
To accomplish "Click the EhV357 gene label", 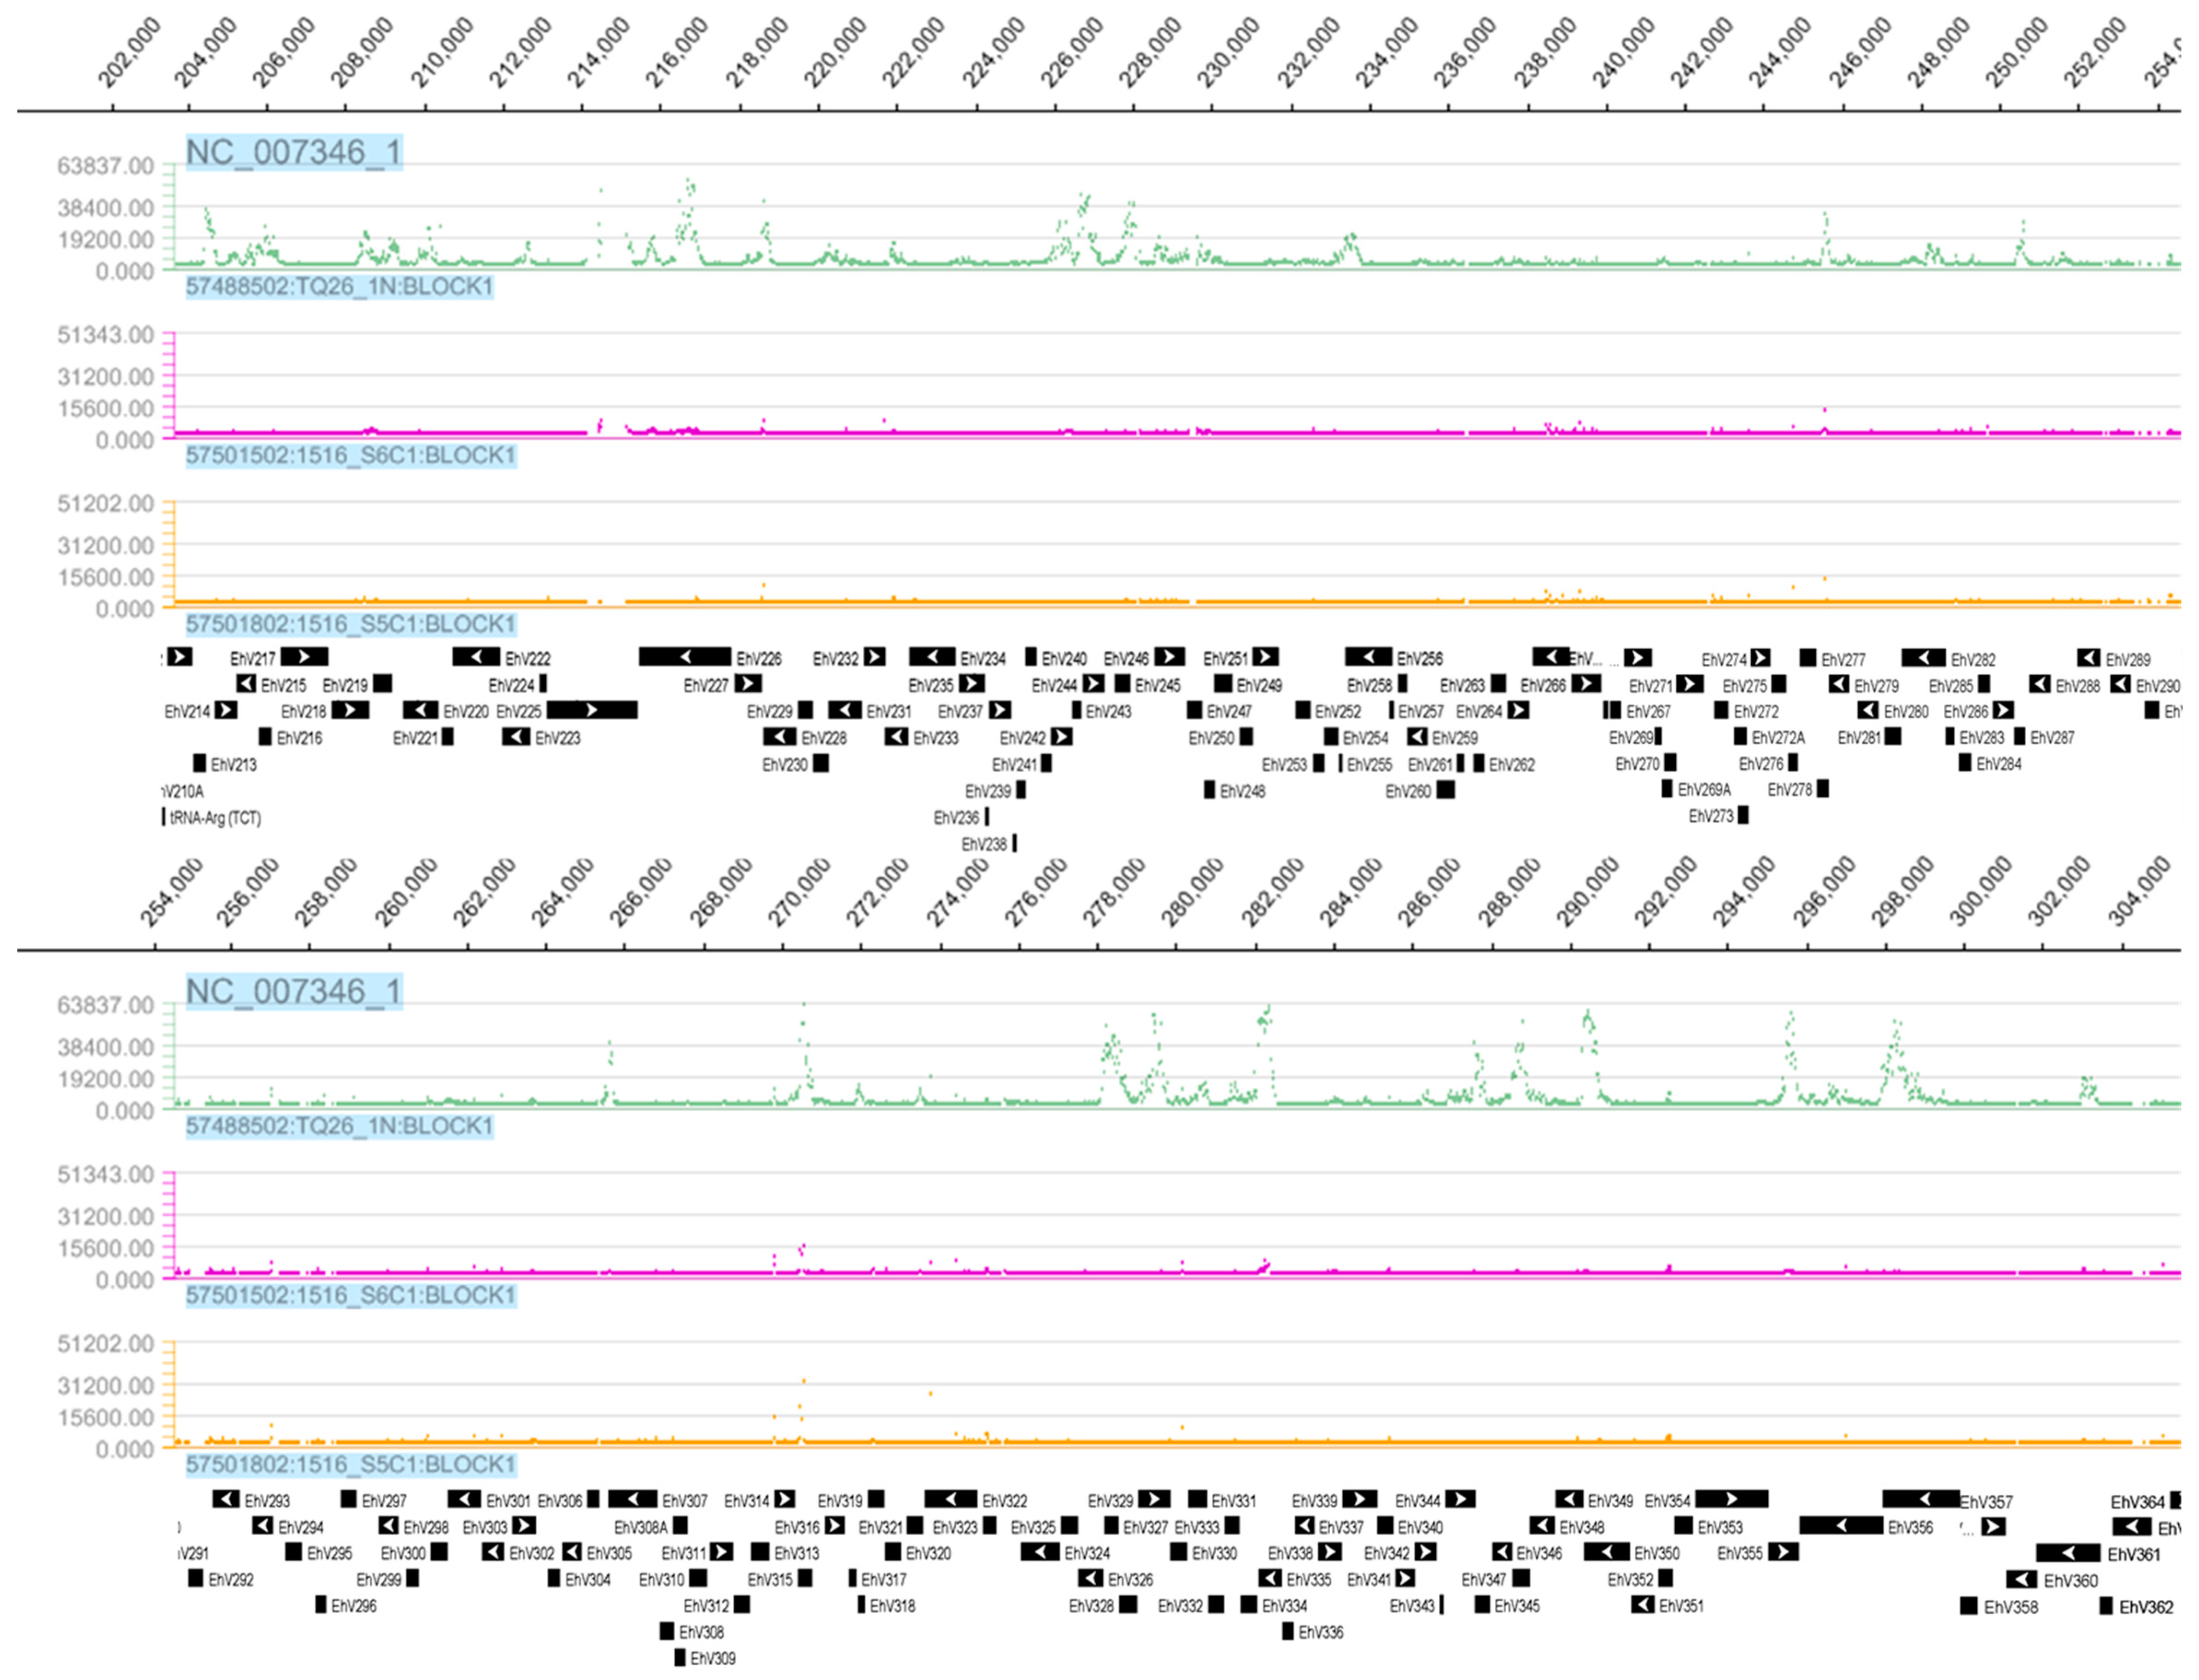I will pyautogui.click(x=1986, y=1502).
